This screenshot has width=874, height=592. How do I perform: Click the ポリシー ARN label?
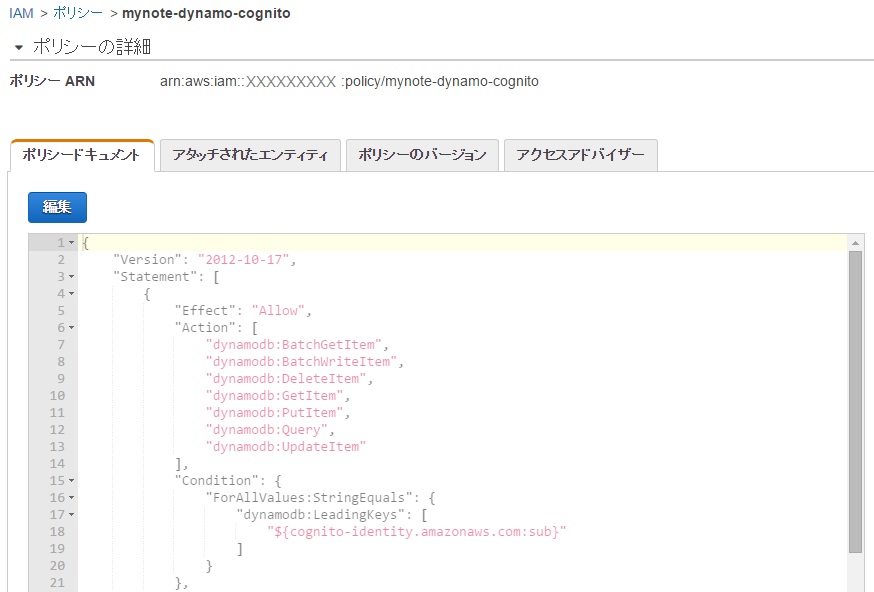[x=52, y=81]
